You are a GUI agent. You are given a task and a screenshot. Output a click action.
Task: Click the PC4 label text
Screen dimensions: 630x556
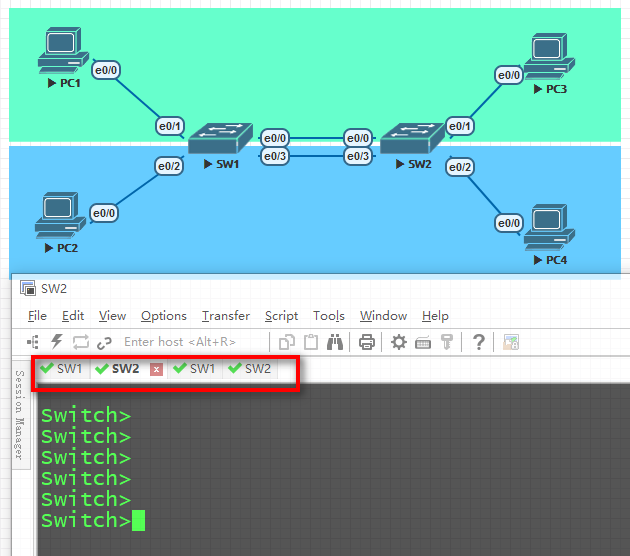pos(556,260)
